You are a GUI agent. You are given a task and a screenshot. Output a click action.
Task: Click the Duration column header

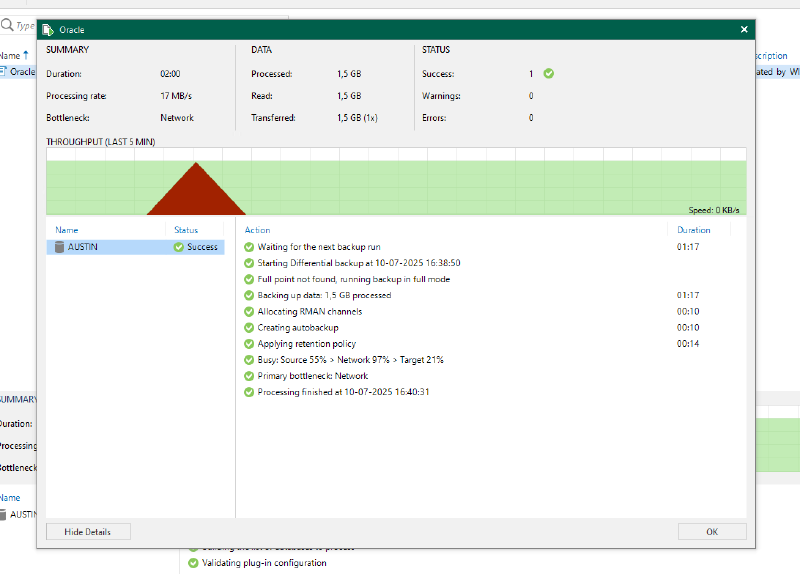(x=693, y=230)
